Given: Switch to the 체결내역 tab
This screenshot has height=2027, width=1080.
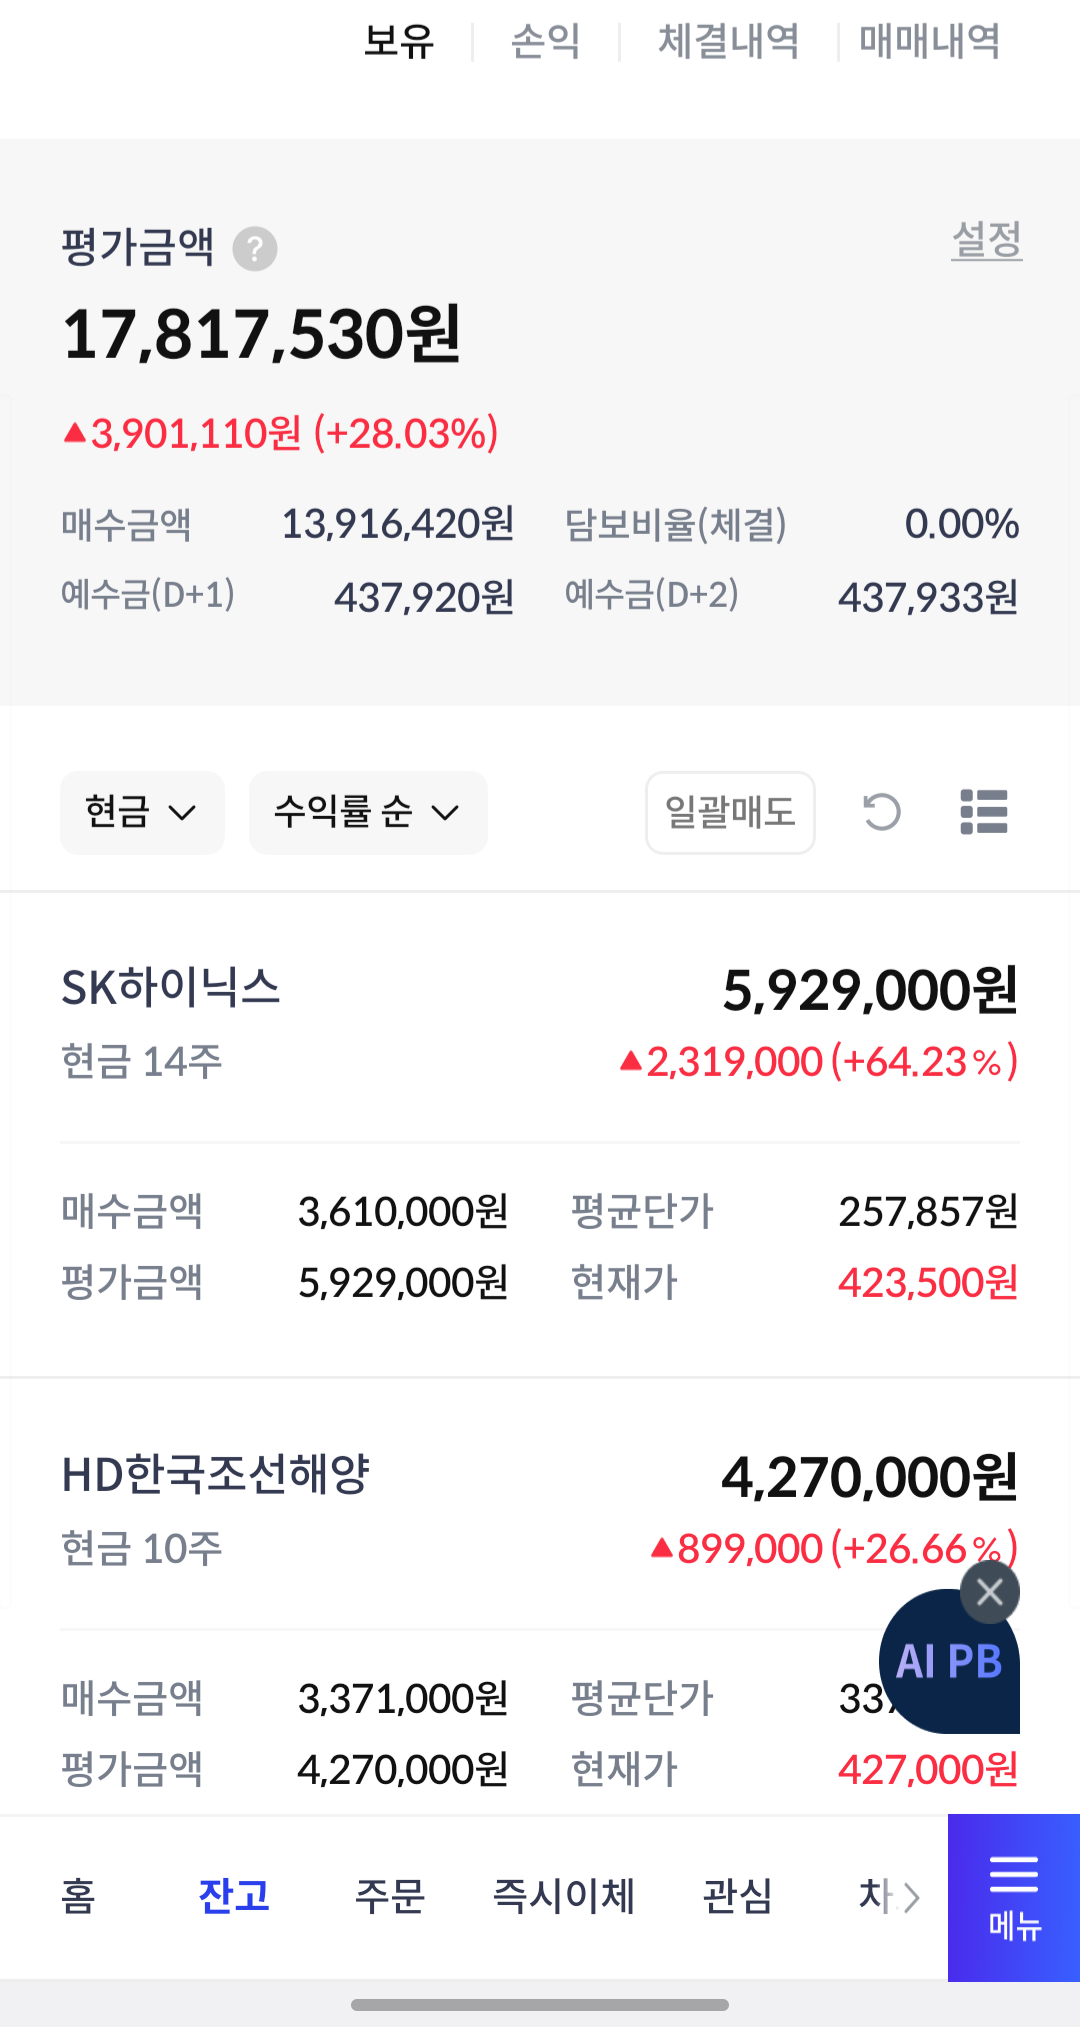Looking at the screenshot, I should (x=728, y=42).
